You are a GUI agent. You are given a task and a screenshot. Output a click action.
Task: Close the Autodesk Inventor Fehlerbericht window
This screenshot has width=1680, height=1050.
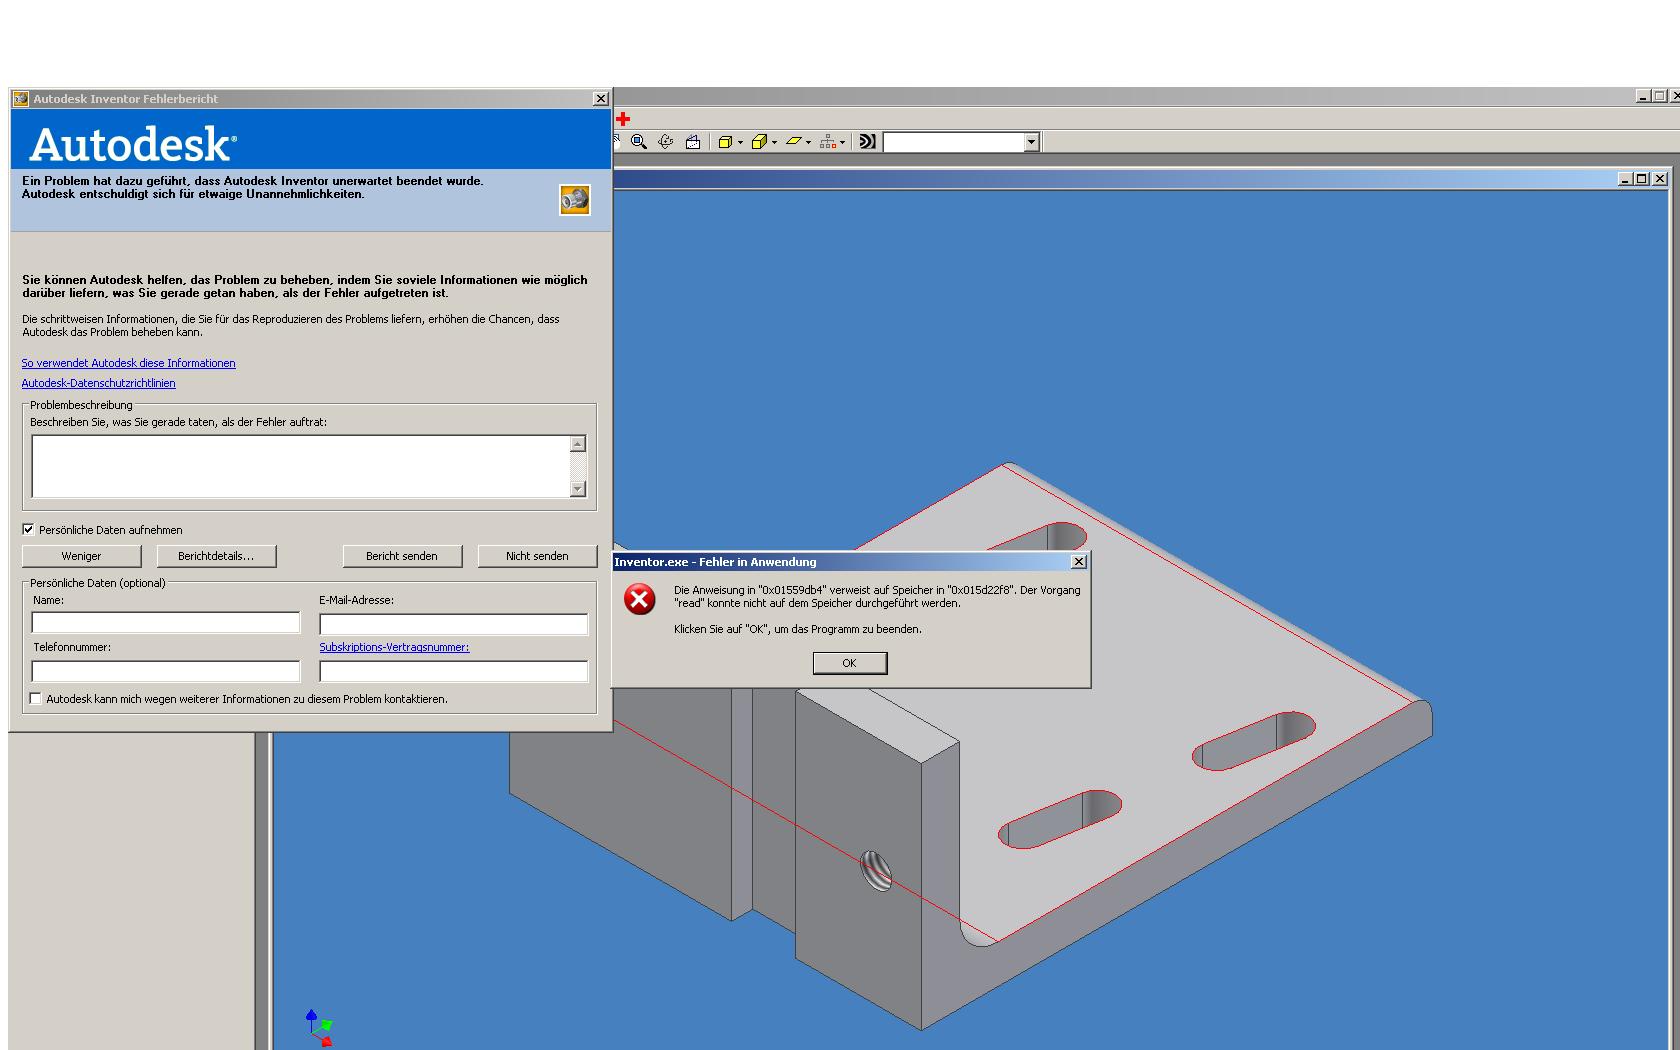click(x=601, y=99)
